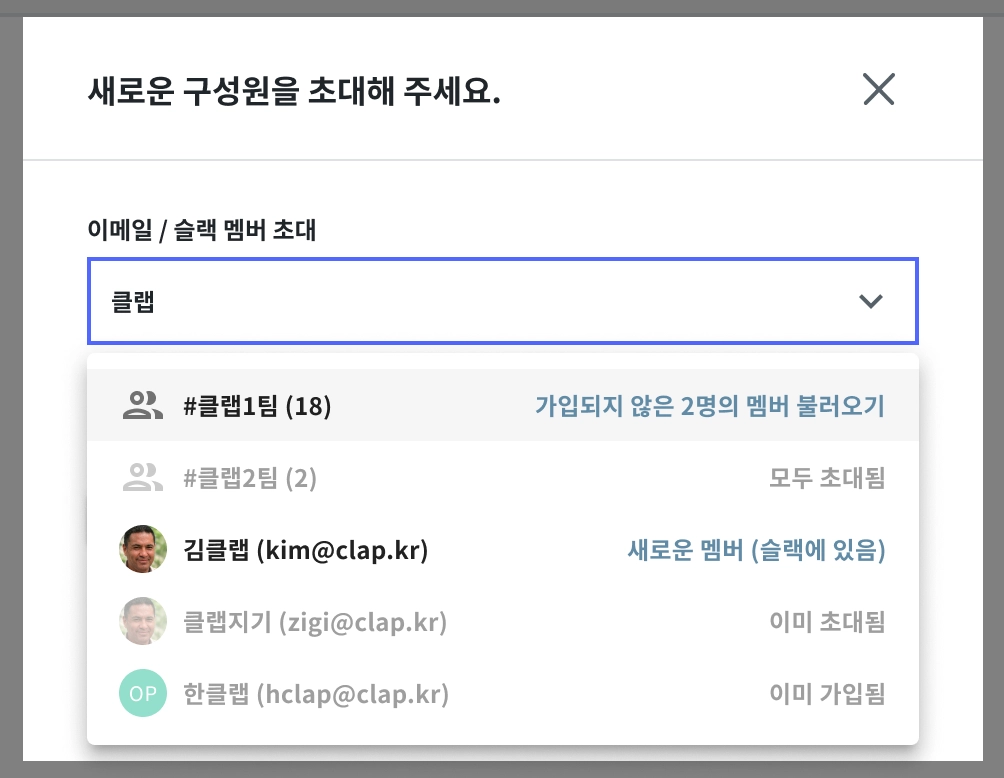The image size is (1004, 778).
Task: Click the OP avatar for 한클랩
Action: [x=143, y=694]
